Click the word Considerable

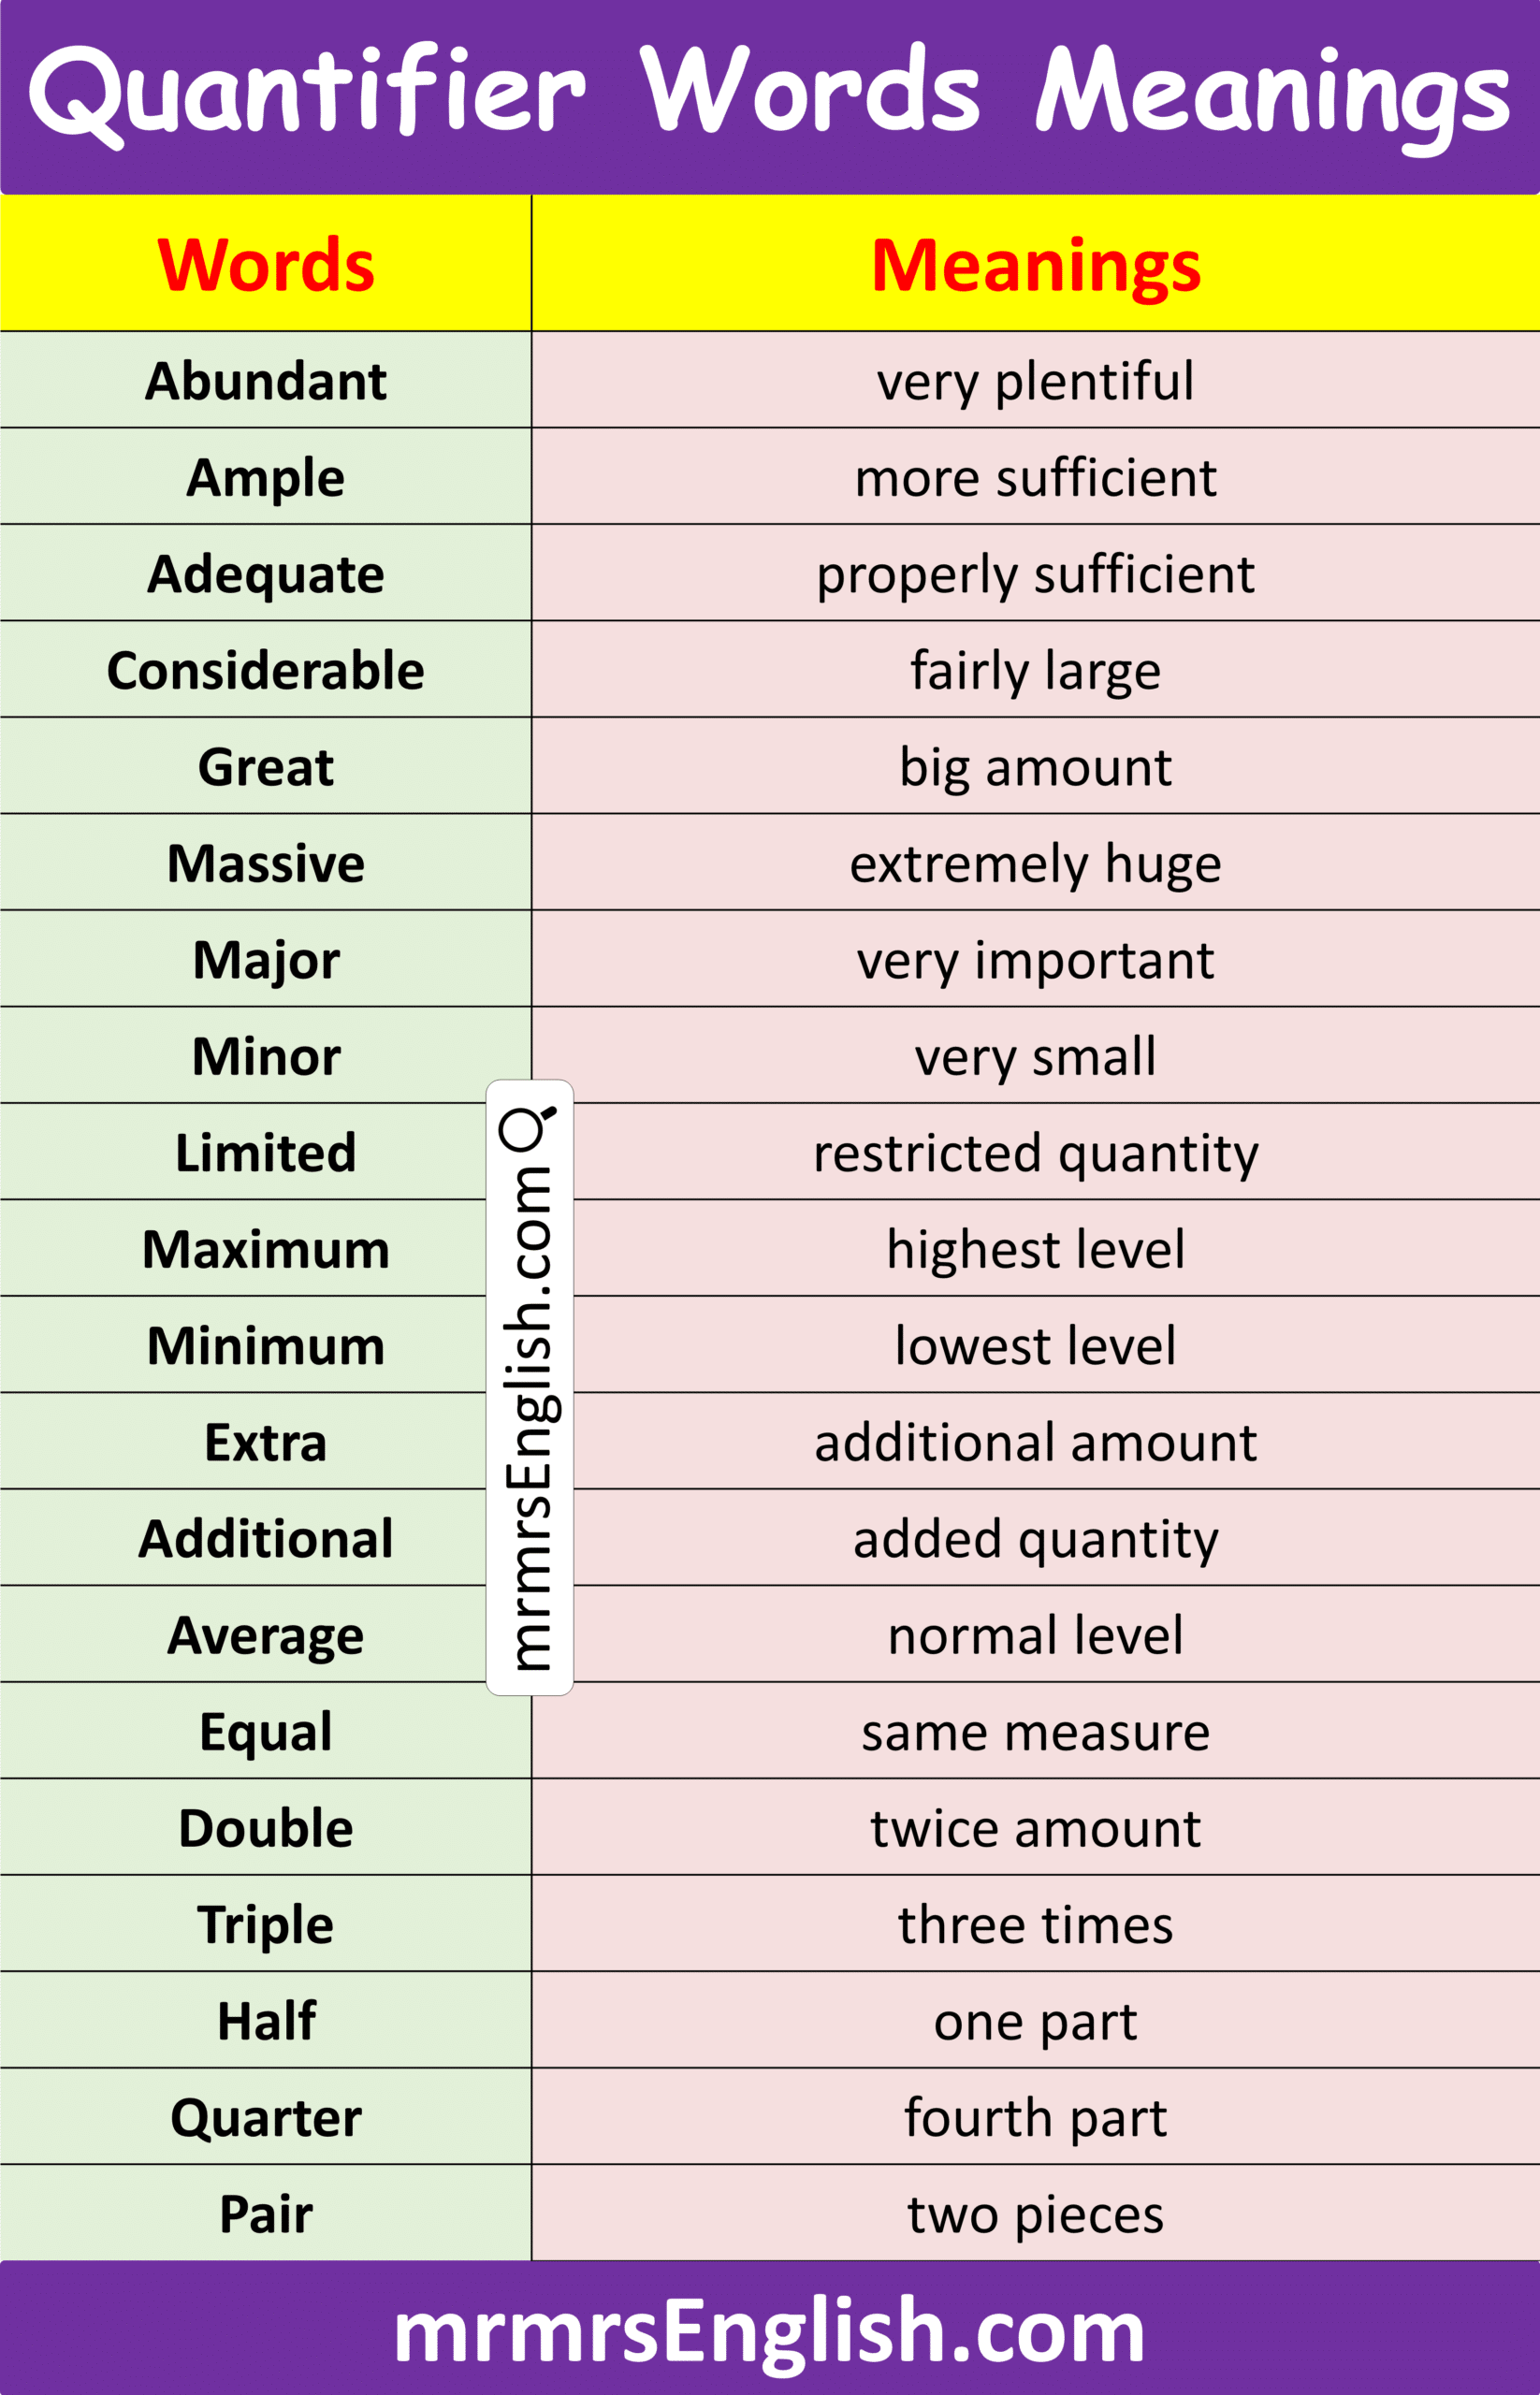266,670
